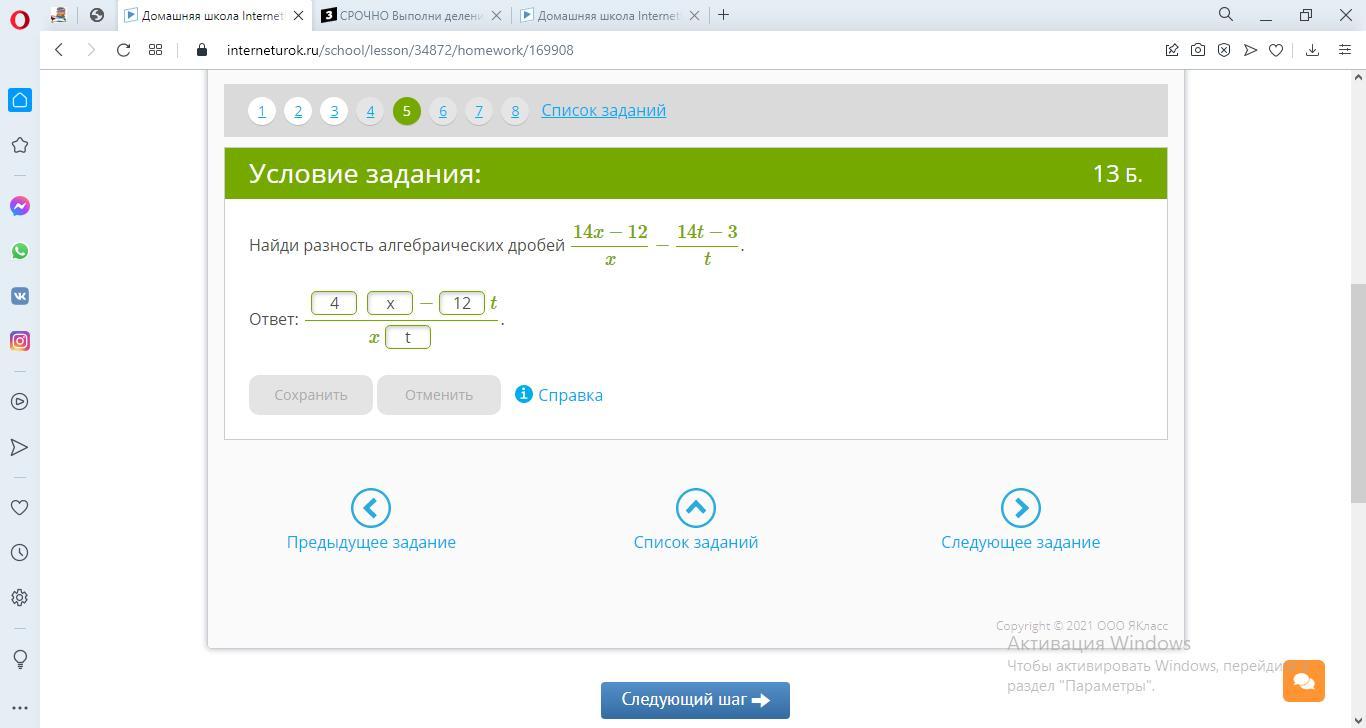The image size is (1366, 728).
Task: Open Facebook Messenger in the sidebar
Action: tap(20, 206)
